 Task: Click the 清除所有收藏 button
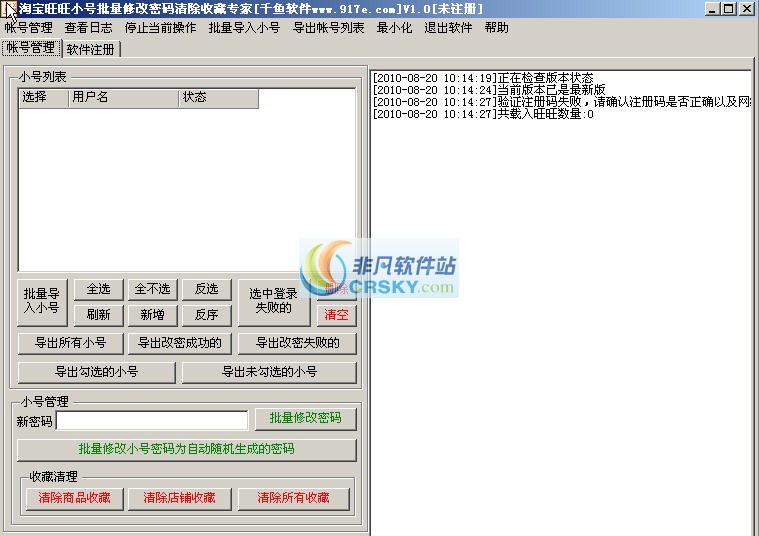click(x=293, y=498)
